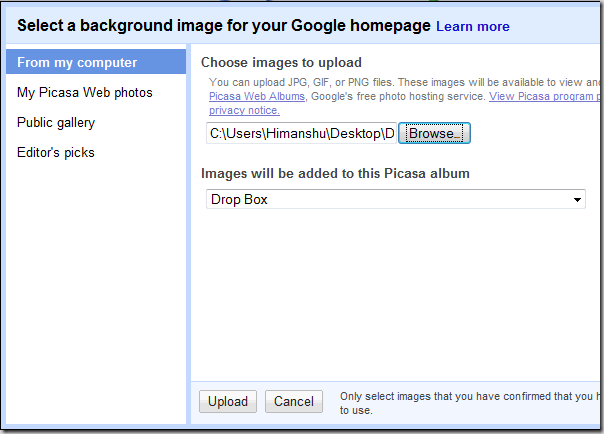The width and height of the screenshot is (604, 434).
Task: Go to Editor's picks
Action: [56, 152]
